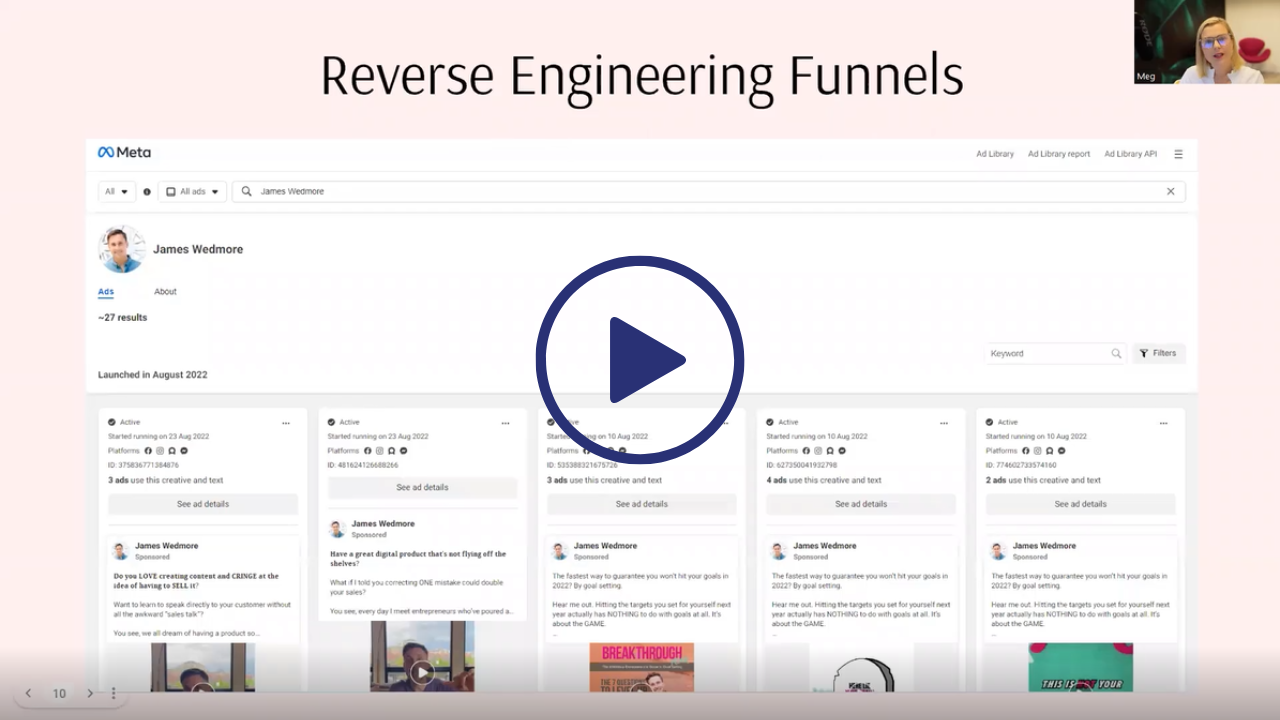Screen dimensions: 1280x720
Task: See ad details for 'Have a great digital product' ad
Action: coord(422,488)
